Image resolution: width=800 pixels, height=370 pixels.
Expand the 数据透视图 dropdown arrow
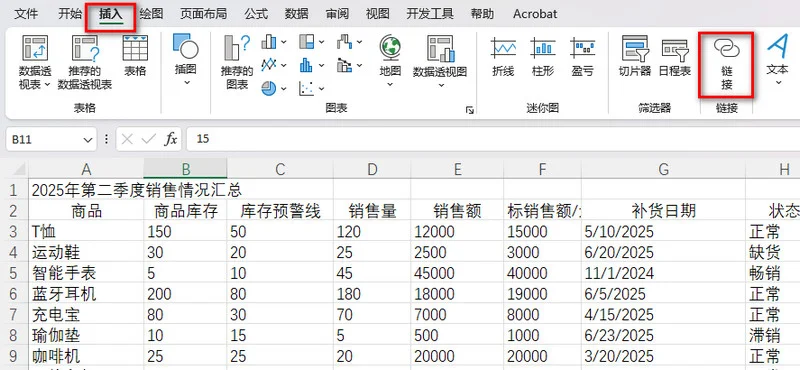(x=441, y=85)
